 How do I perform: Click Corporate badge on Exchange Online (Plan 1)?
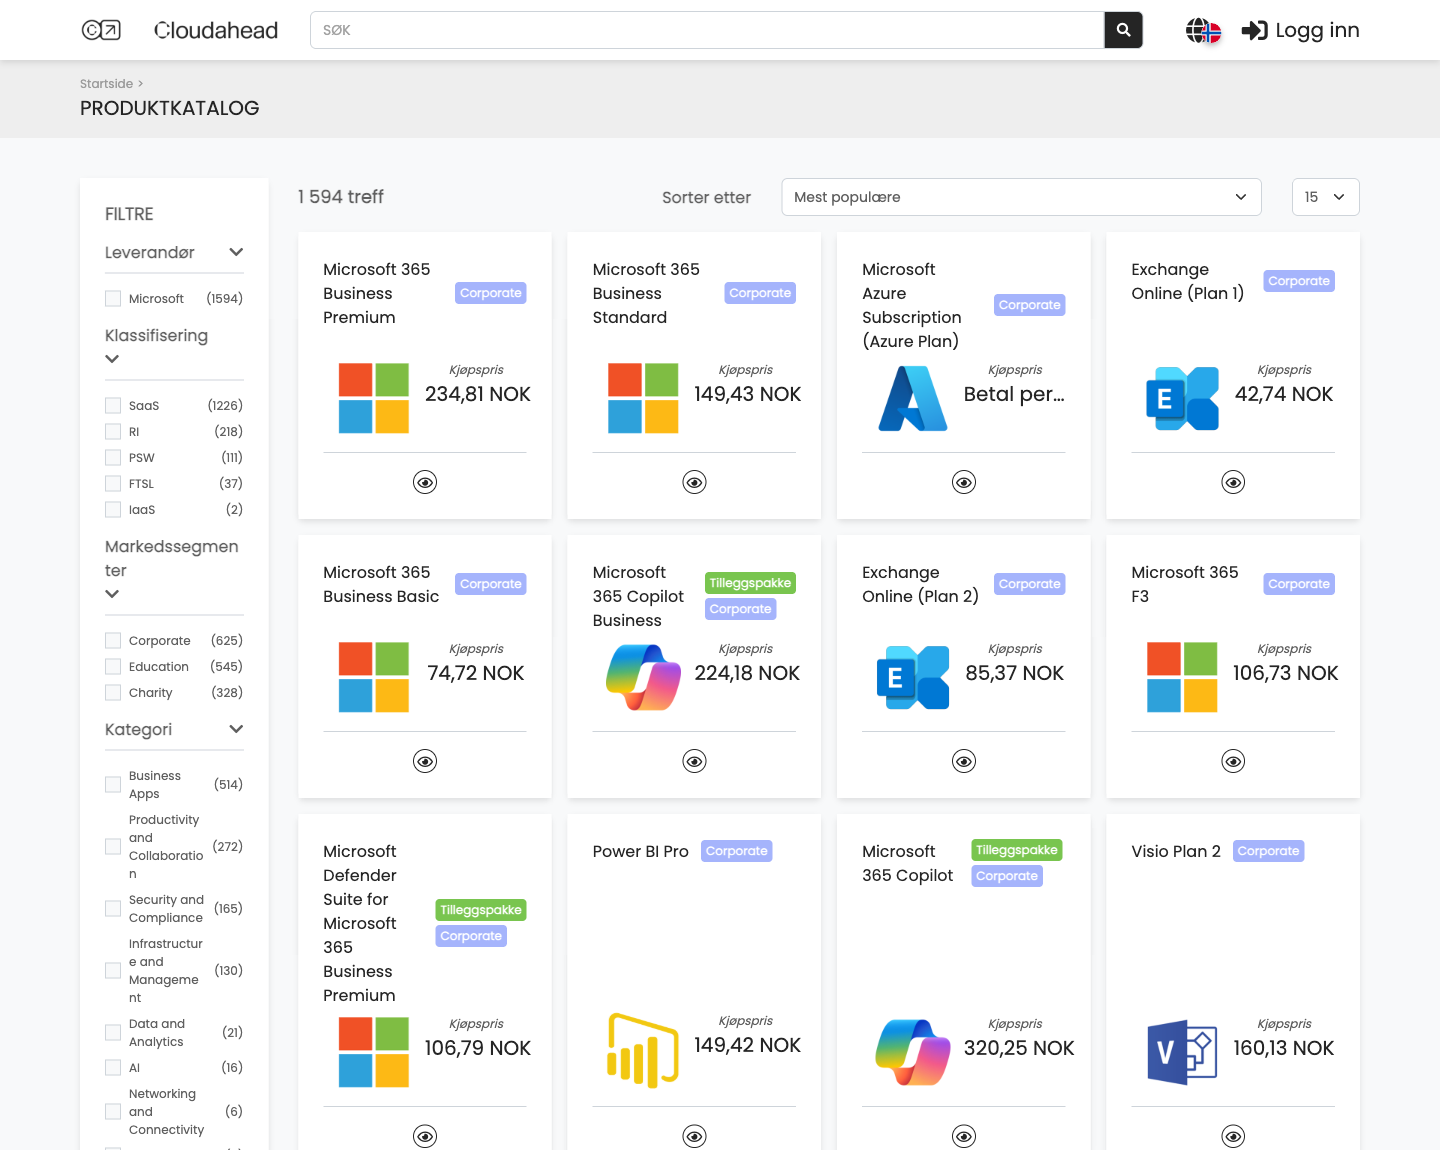(1299, 281)
